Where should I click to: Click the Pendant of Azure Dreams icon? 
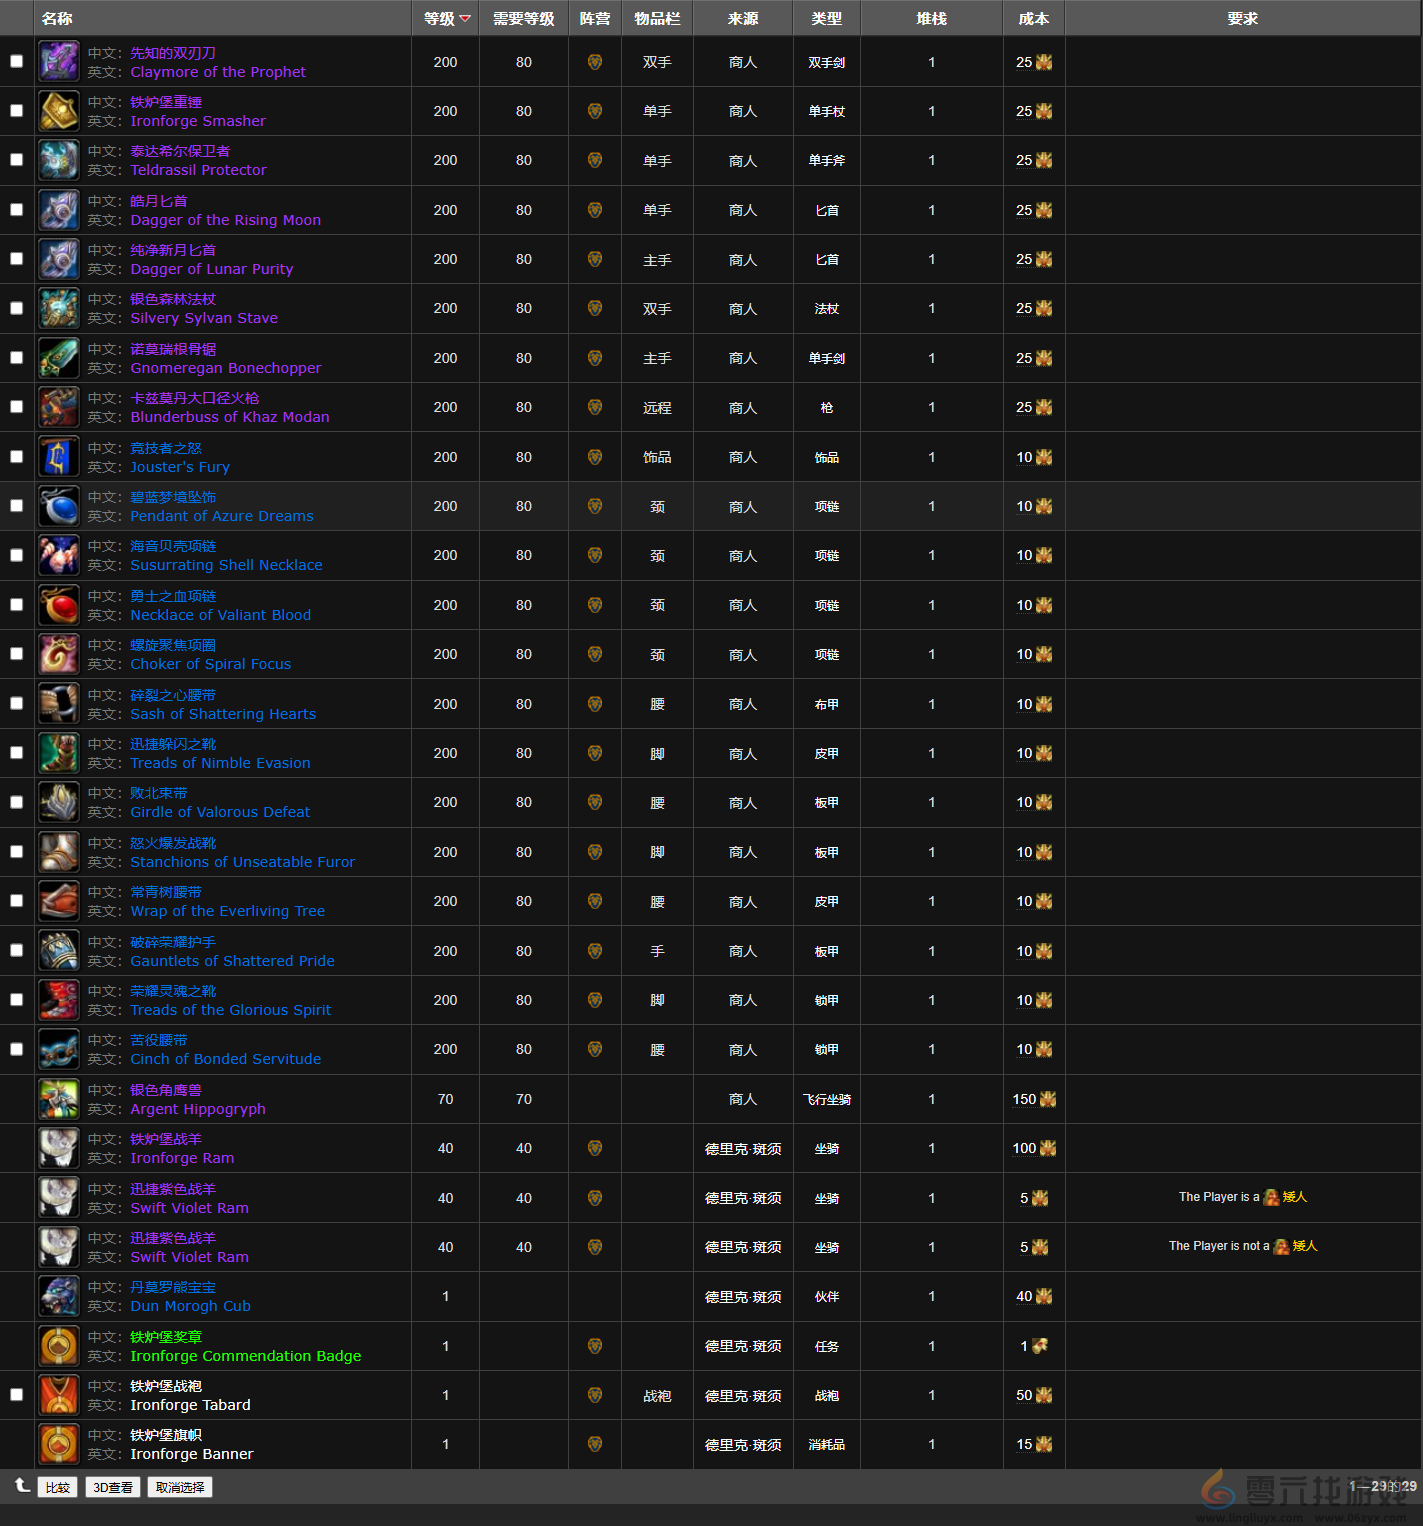pyautogui.click(x=59, y=506)
